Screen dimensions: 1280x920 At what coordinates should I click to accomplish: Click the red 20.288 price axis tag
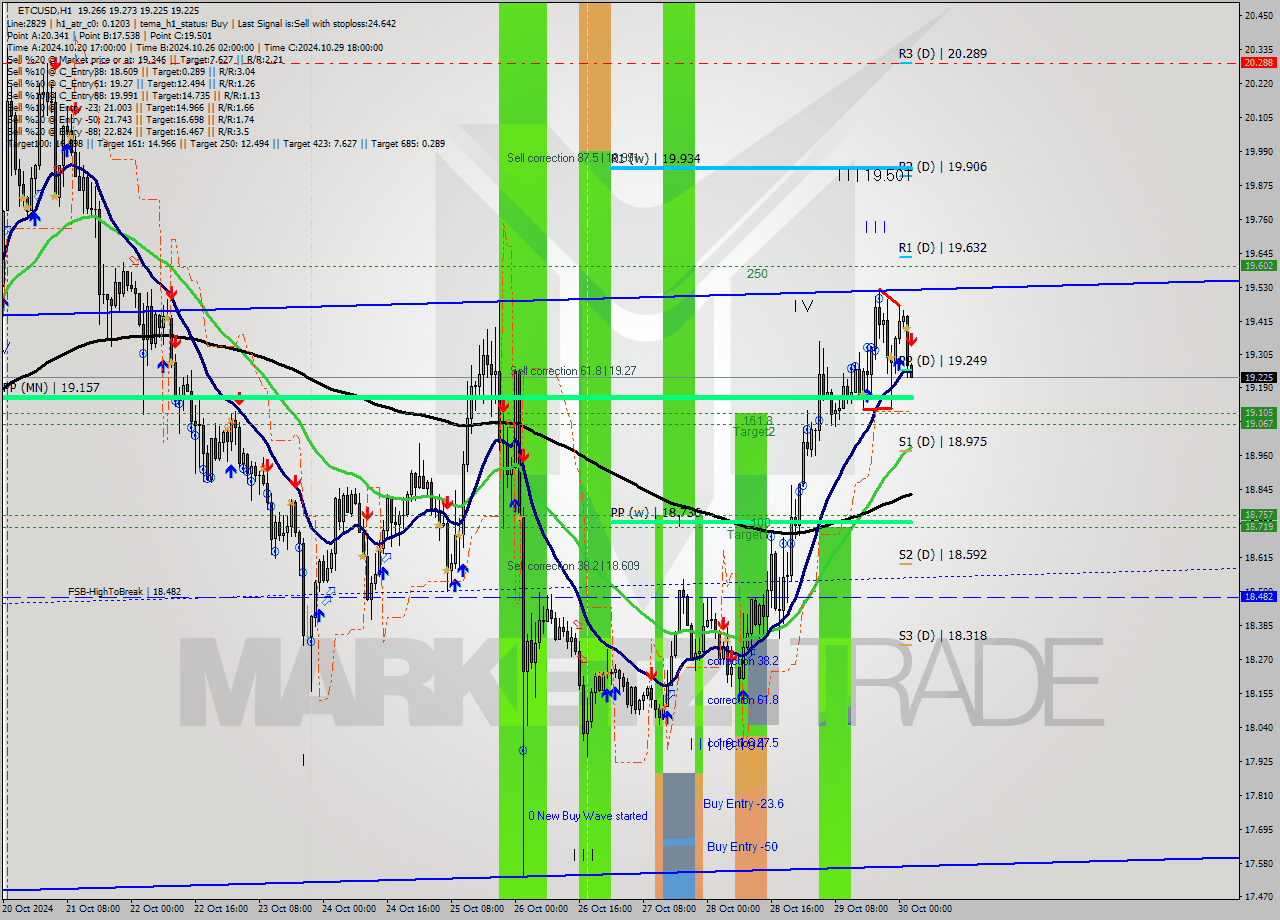coord(1258,62)
